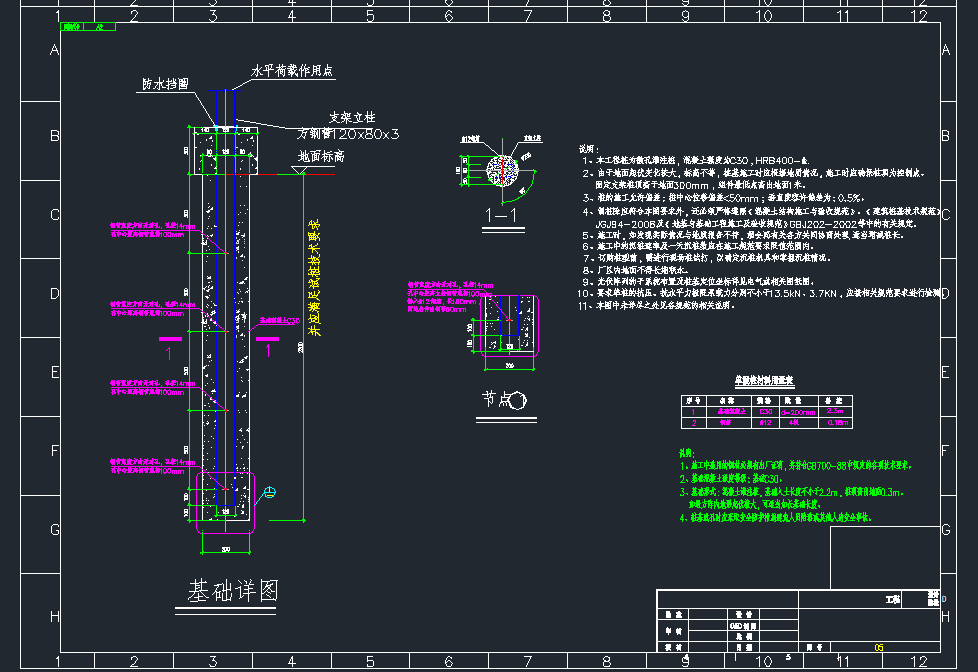
Task: Select the 水平荷载作用点 leader text
Action: click(x=292, y=72)
